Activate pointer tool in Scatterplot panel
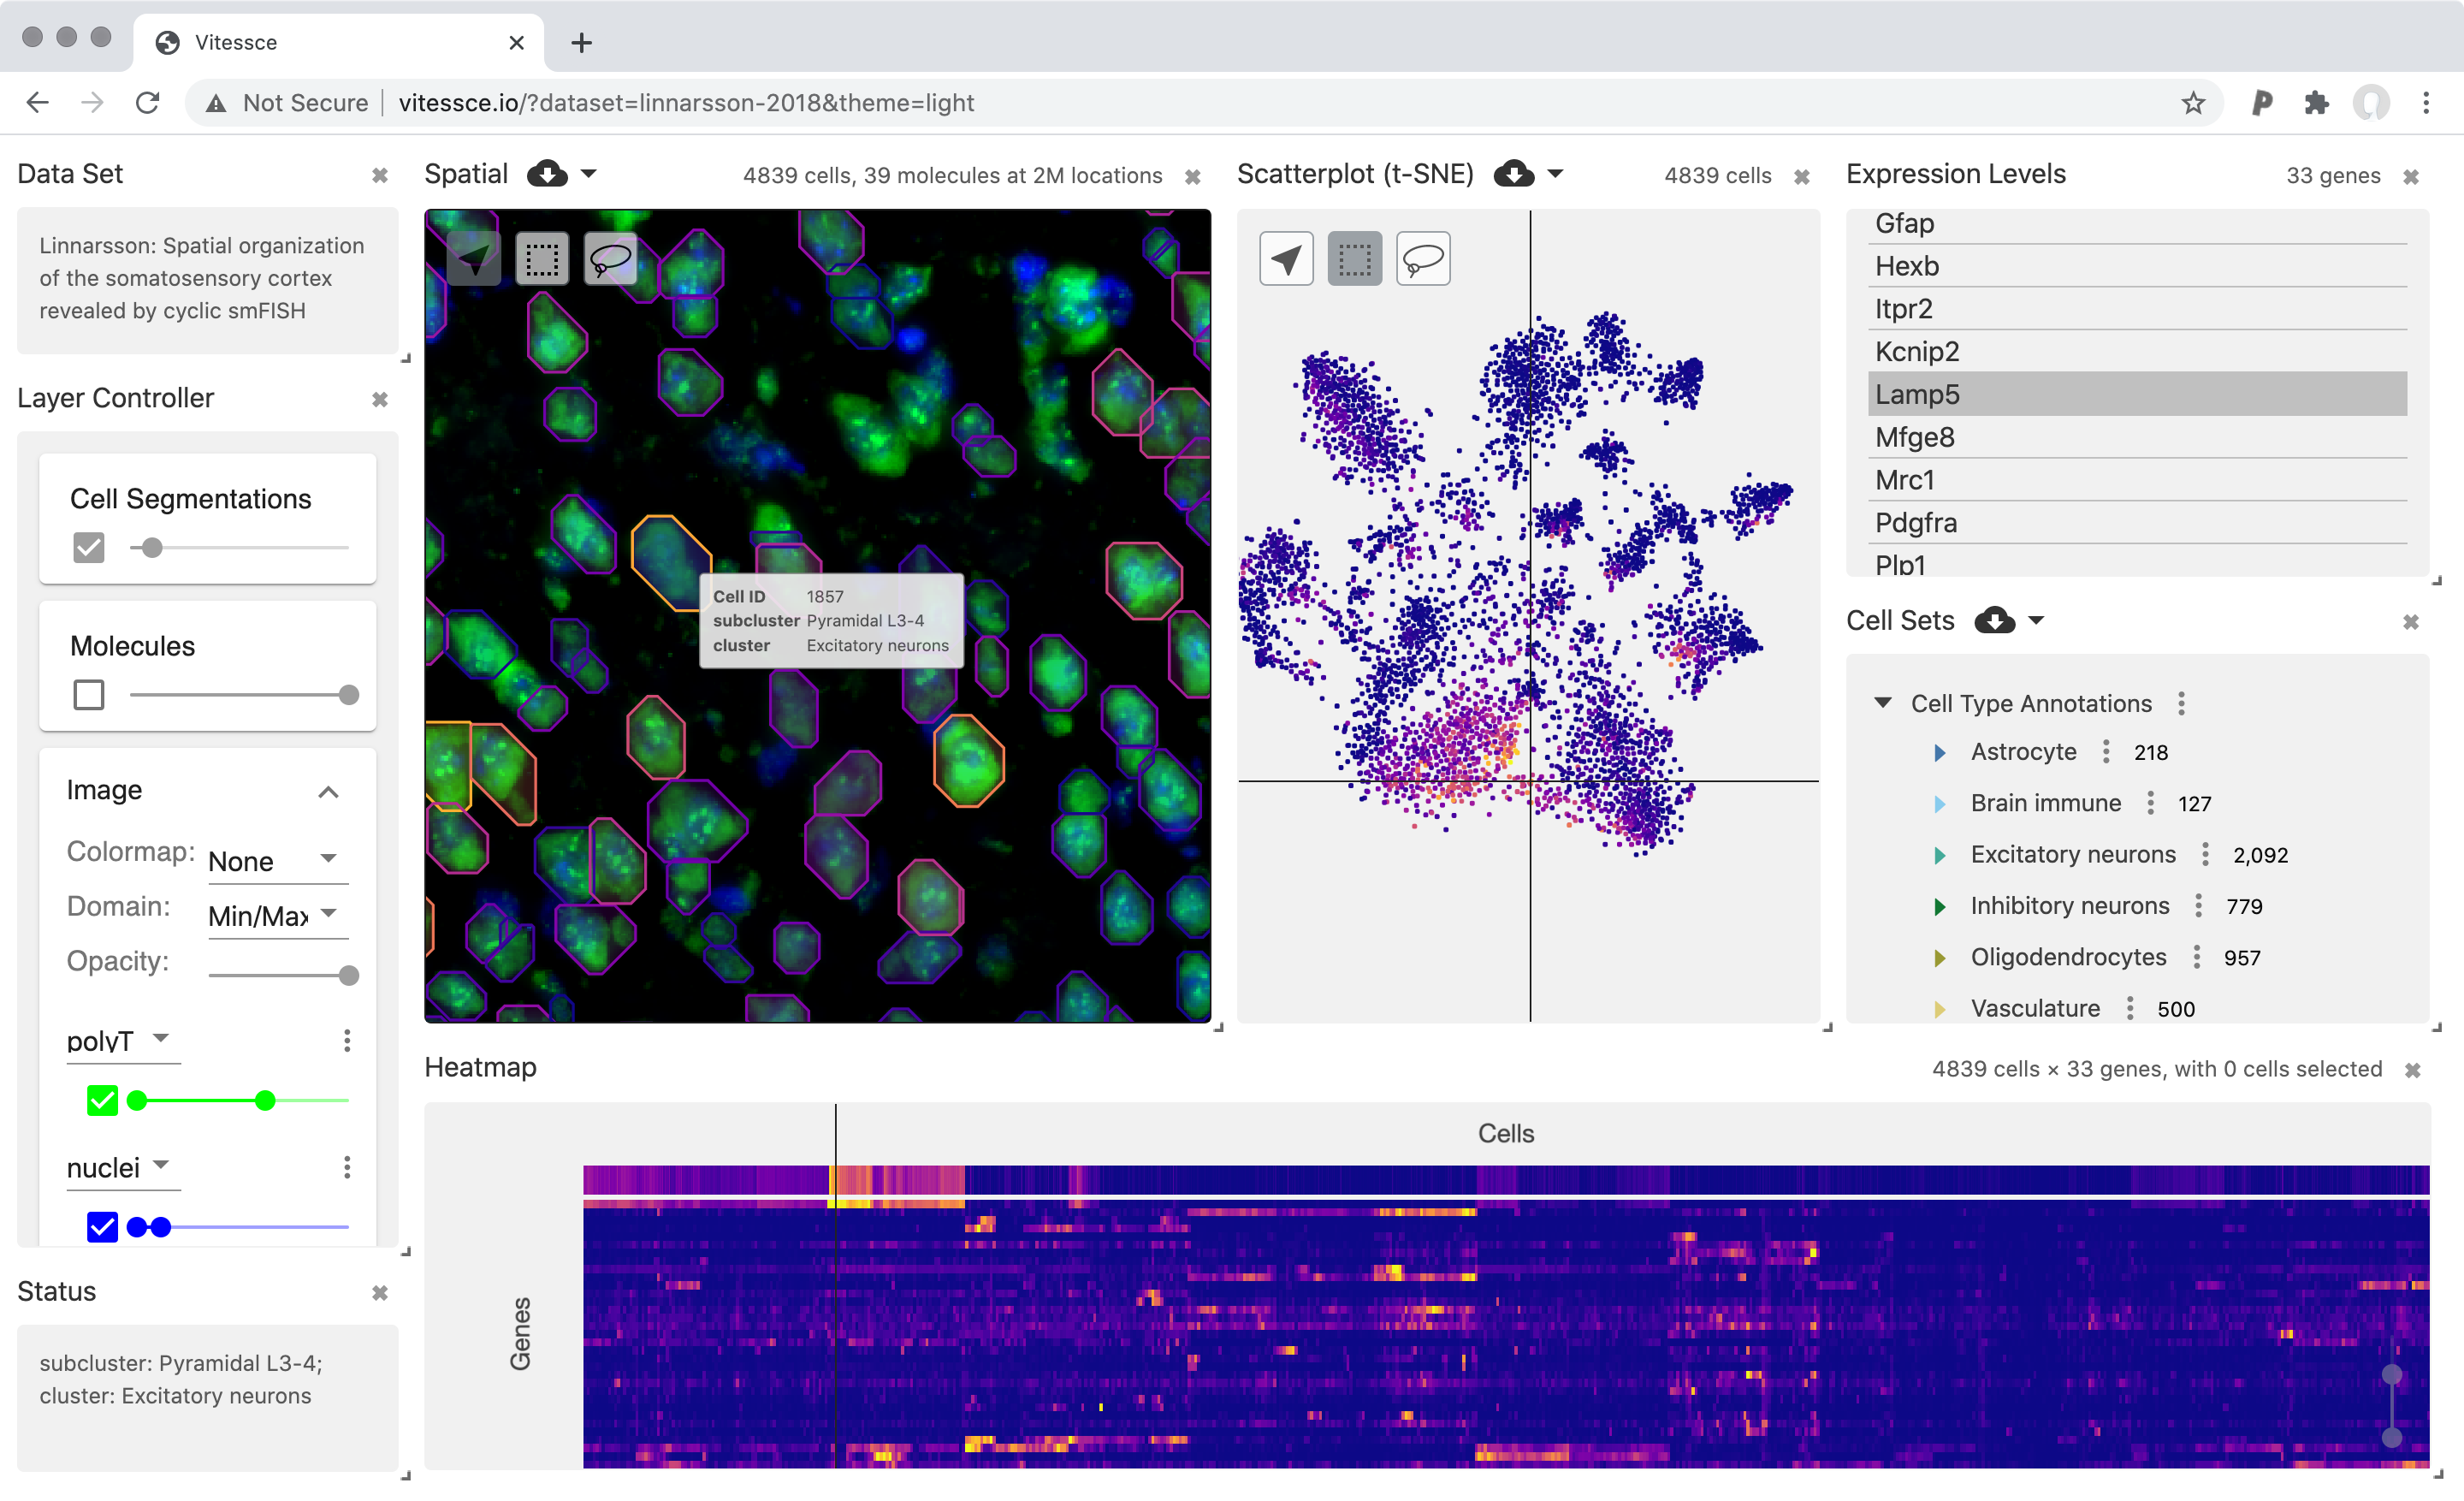 [1286, 259]
